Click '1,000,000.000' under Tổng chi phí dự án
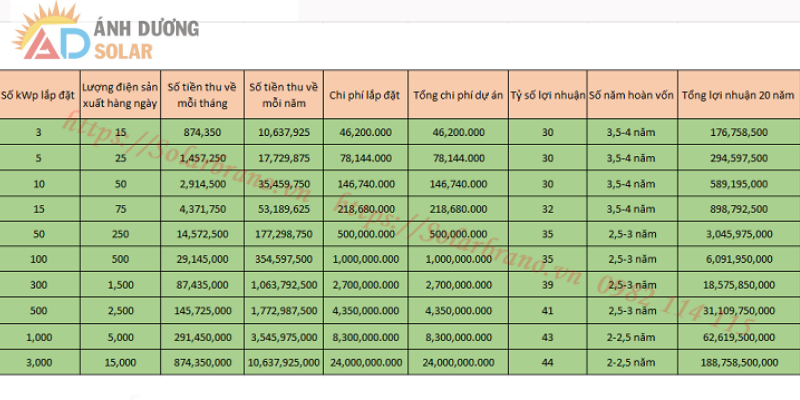 [458, 259]
